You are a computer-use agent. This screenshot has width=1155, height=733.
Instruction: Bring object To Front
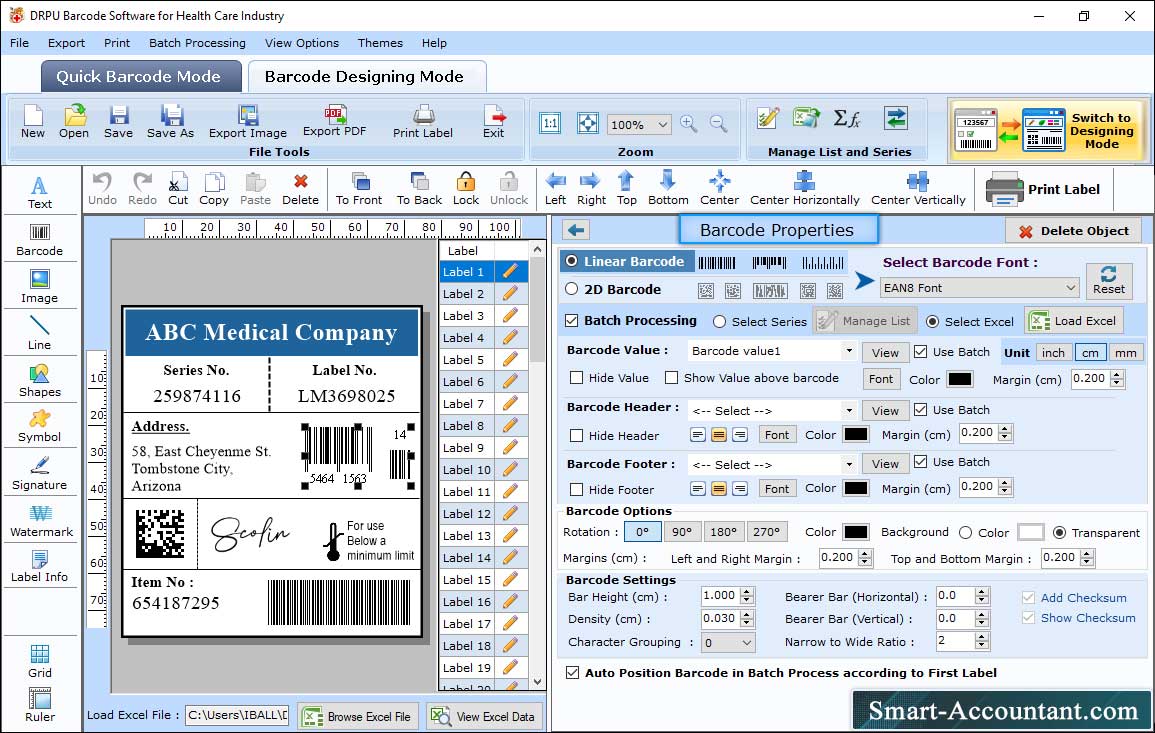click(359, 189)
